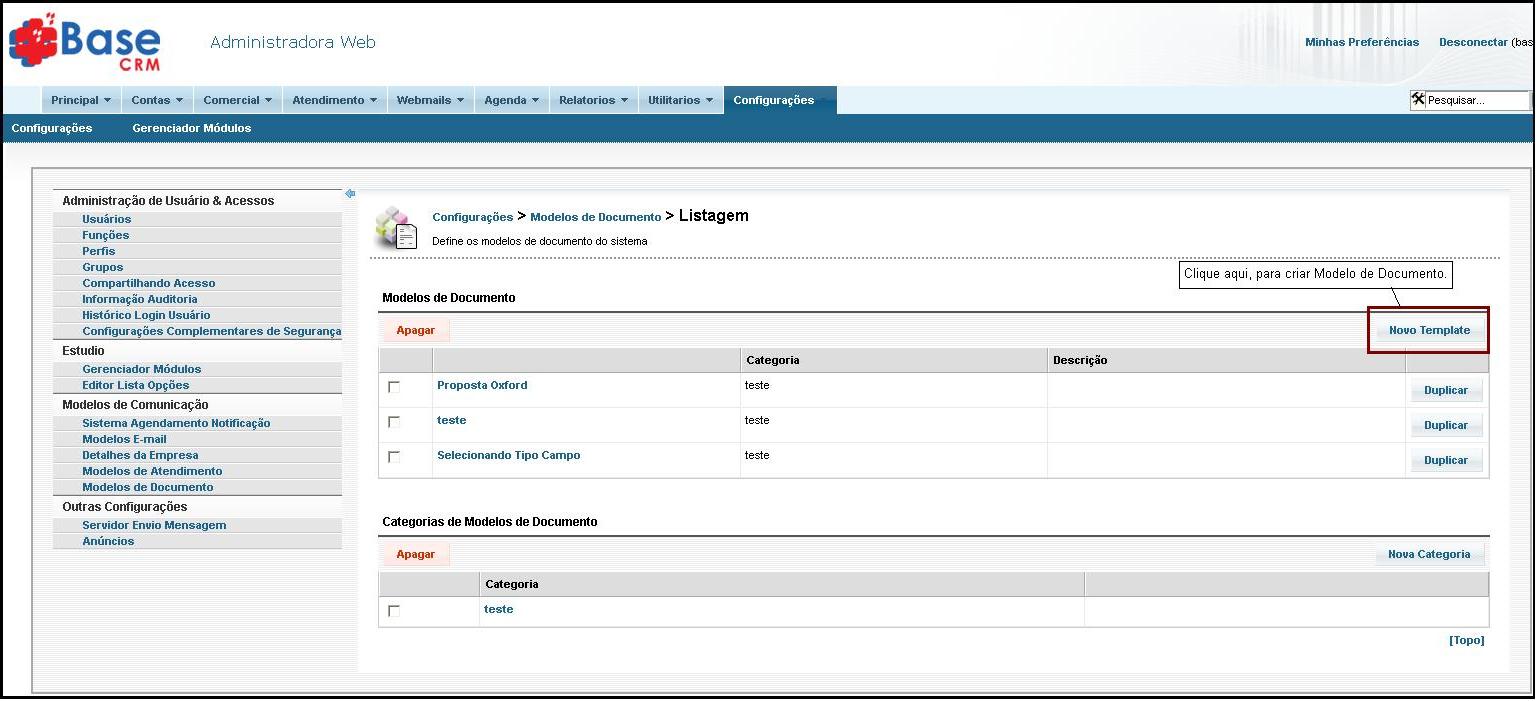The height and width of the screenshot is (701, 1537).
Task: Open the Contas dropdown menu
Action: (156, 99)
